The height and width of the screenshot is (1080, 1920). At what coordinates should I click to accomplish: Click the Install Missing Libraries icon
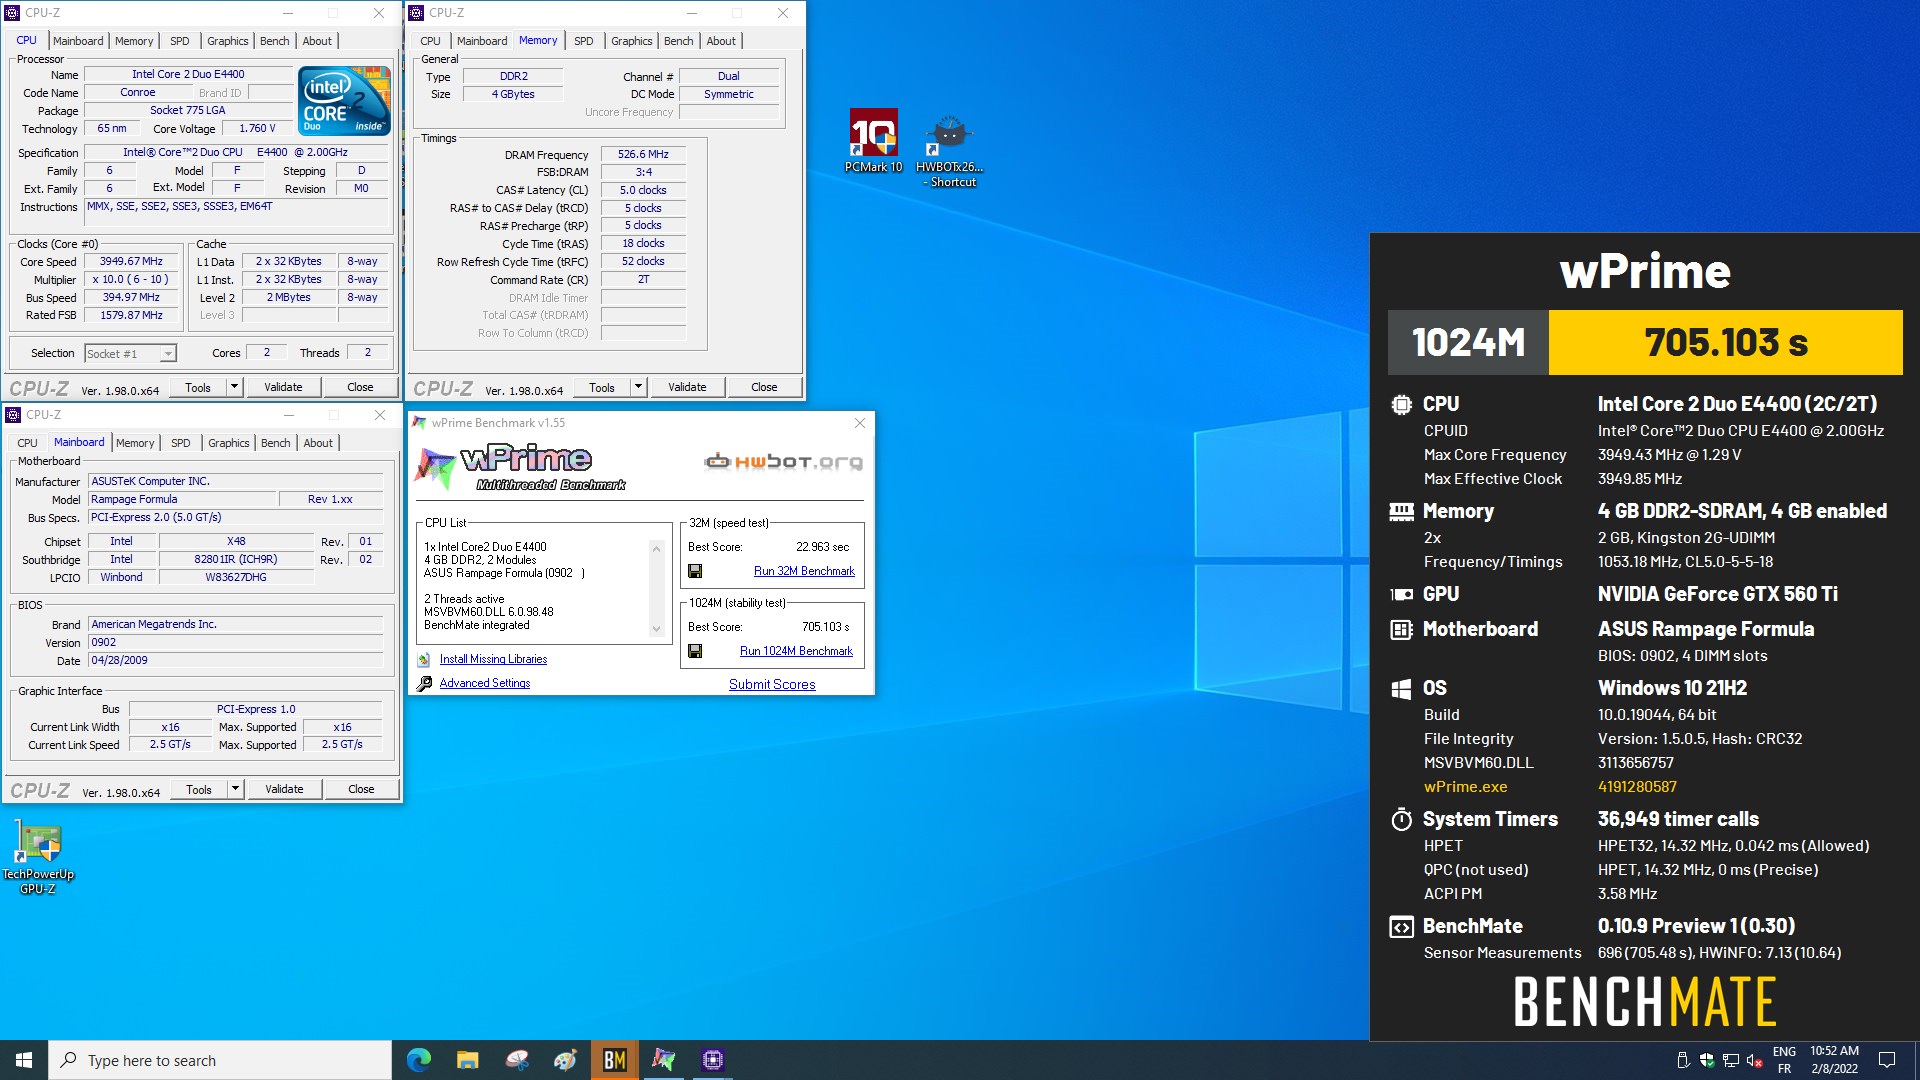point(424,659)
